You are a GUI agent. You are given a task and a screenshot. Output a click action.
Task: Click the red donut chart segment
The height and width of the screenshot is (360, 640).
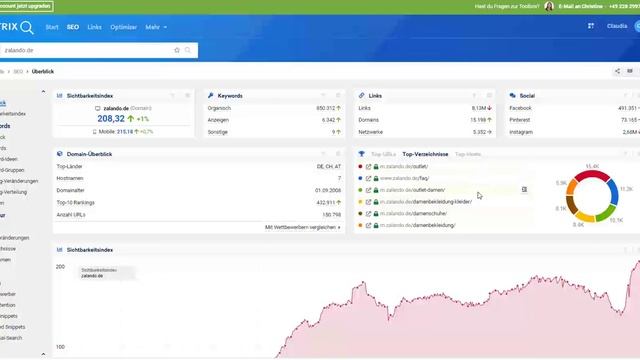591,175
